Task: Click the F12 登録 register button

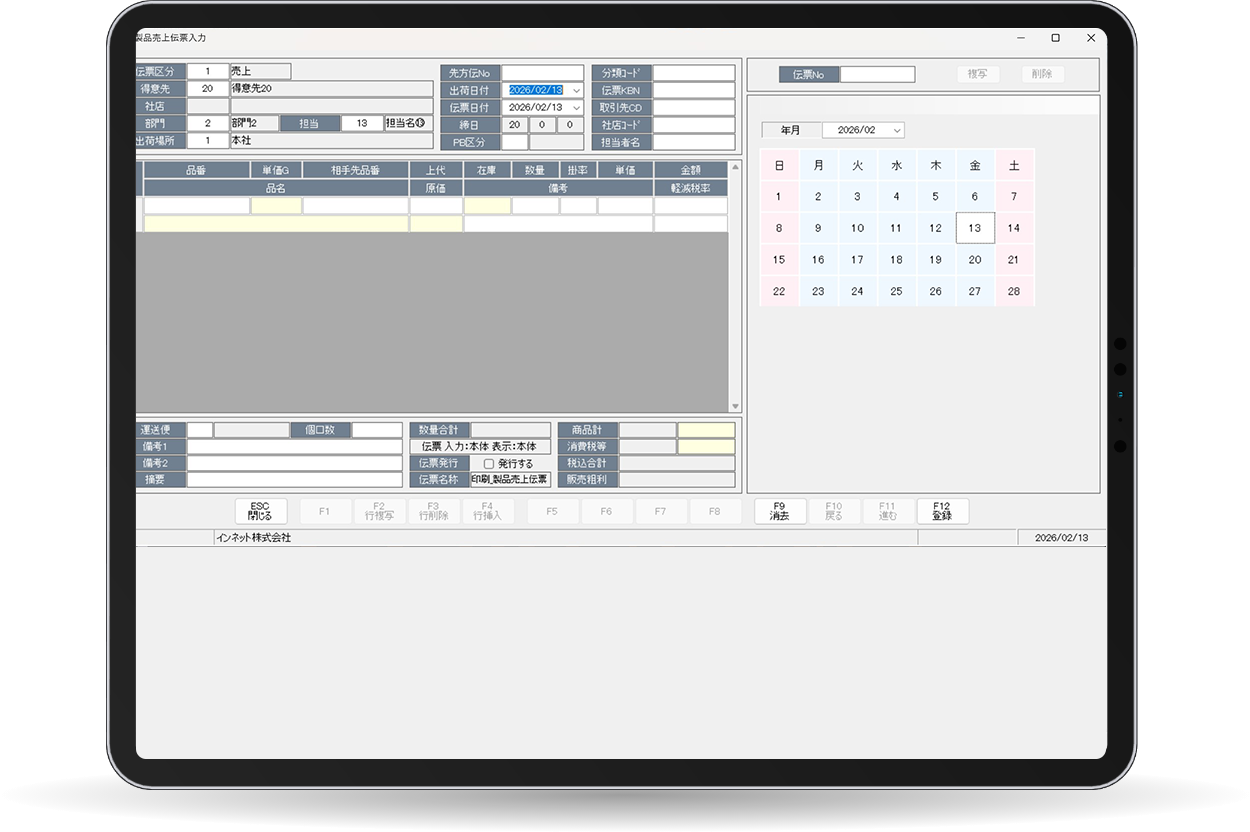Action: (941, 511)
